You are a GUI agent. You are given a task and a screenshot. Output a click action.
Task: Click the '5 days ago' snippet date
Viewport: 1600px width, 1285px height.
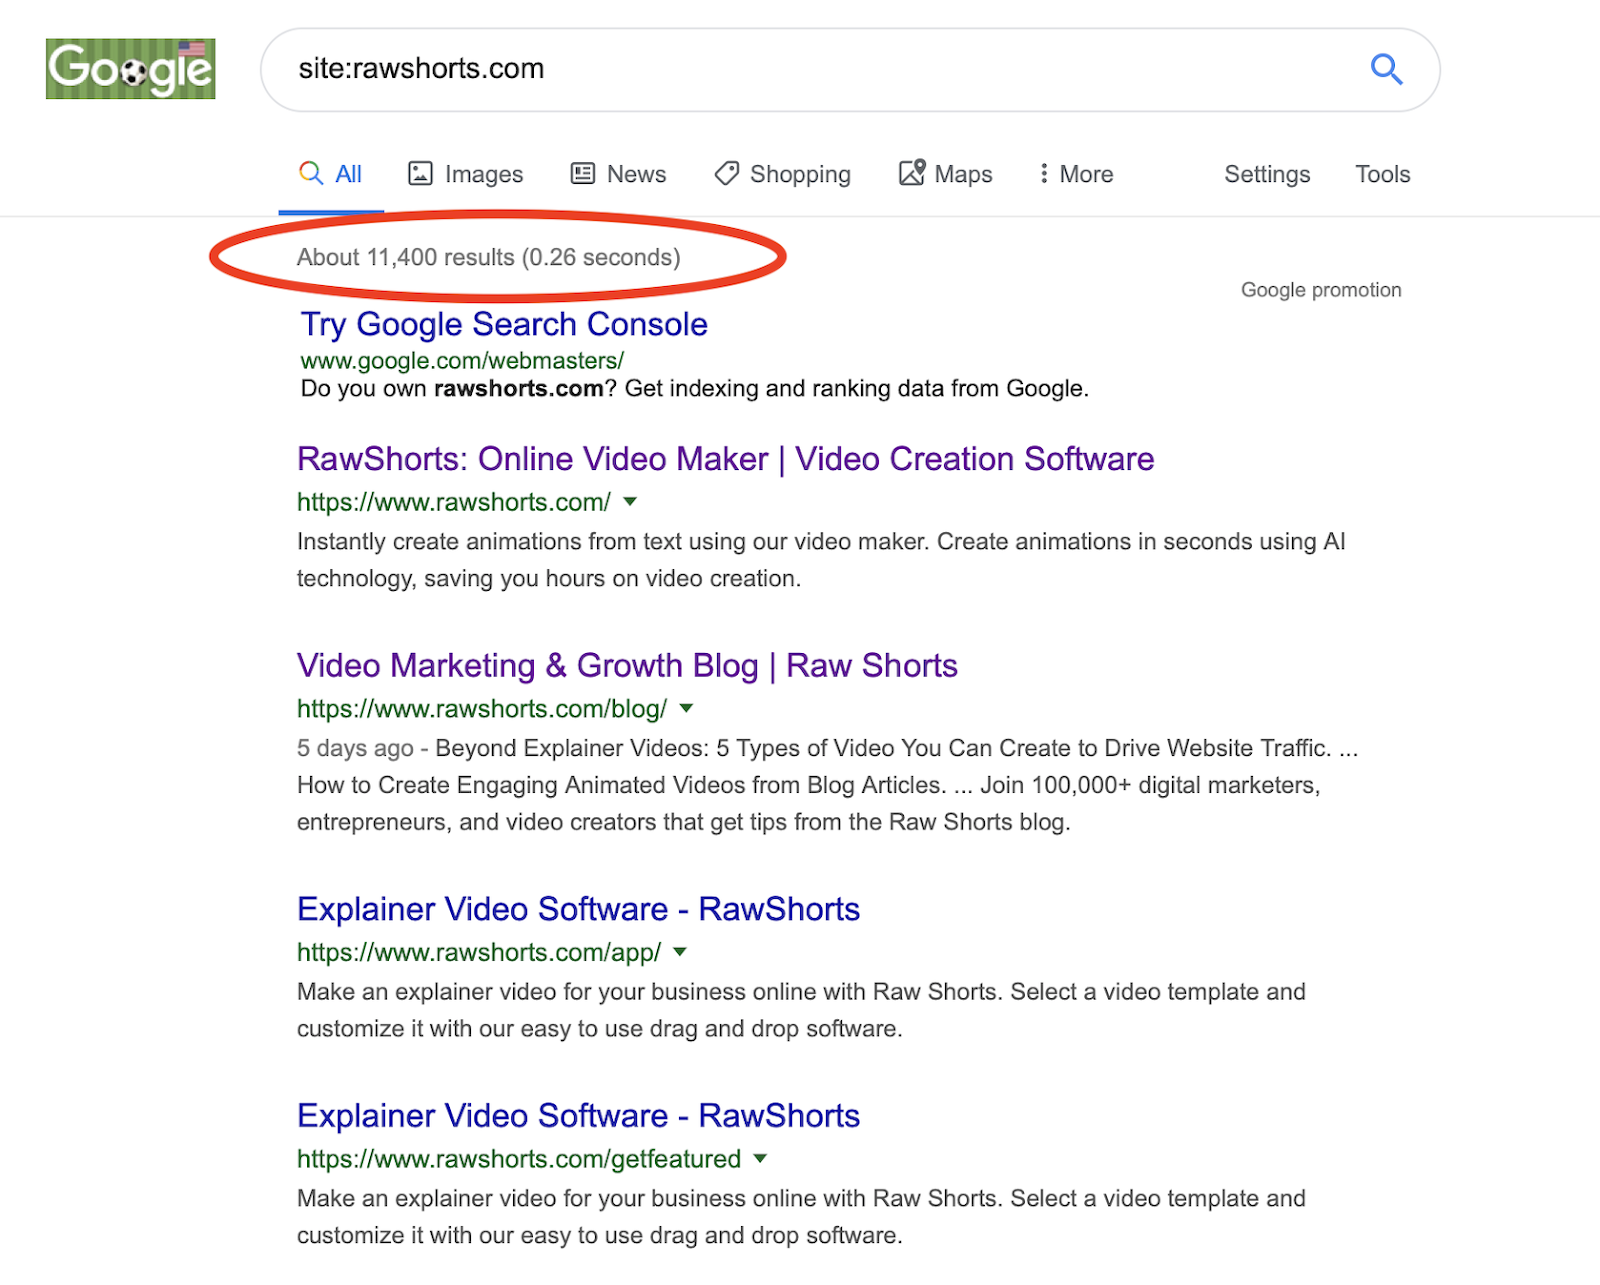coord(355,748)
